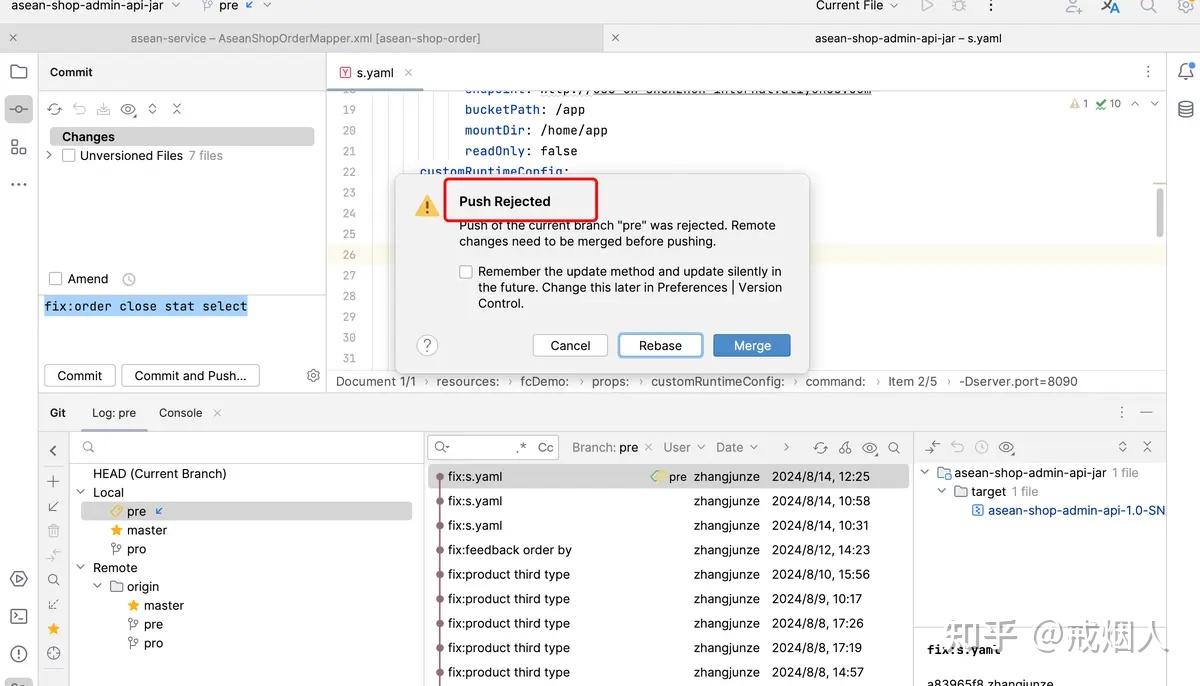Enable 'Remember the update method' checkbox

[465, 271]
